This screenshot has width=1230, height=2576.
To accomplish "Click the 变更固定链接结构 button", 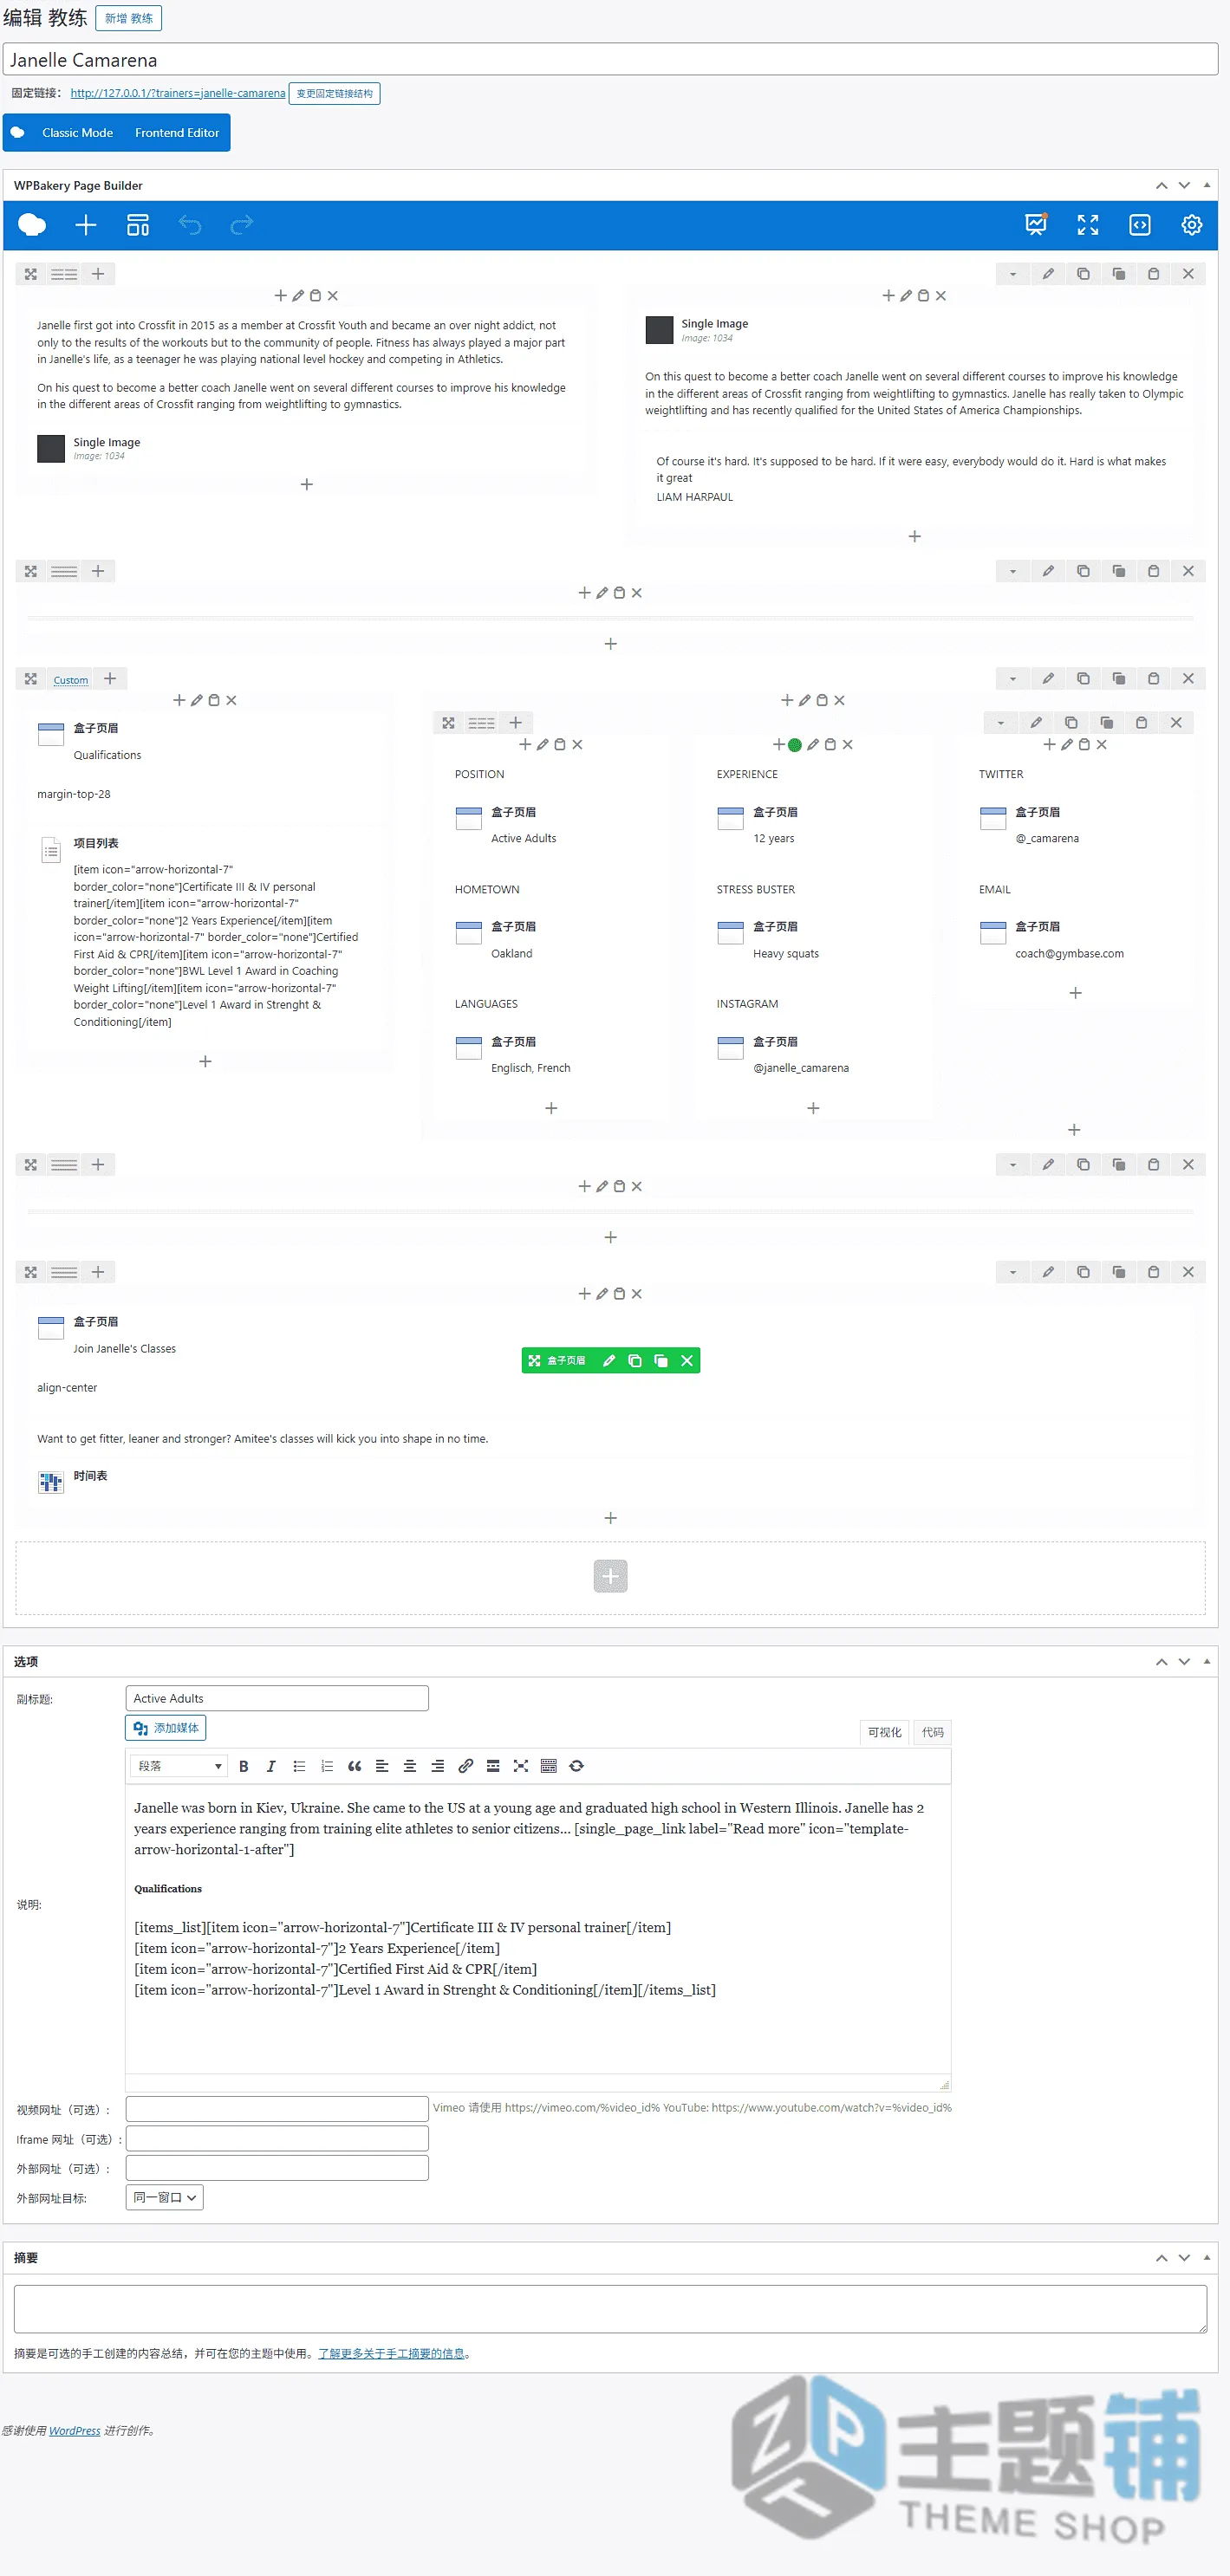I will pyautogui.click(x=334, y=94).
